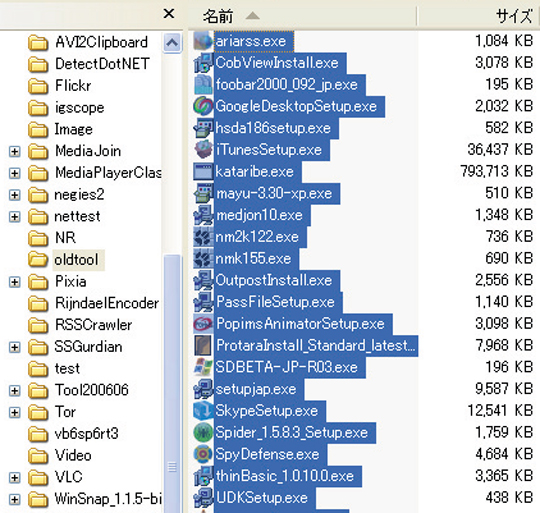540x513 pixels.
Task: Click the PopimsAnimatorSetup.exe icon
Action: [203, 324]
